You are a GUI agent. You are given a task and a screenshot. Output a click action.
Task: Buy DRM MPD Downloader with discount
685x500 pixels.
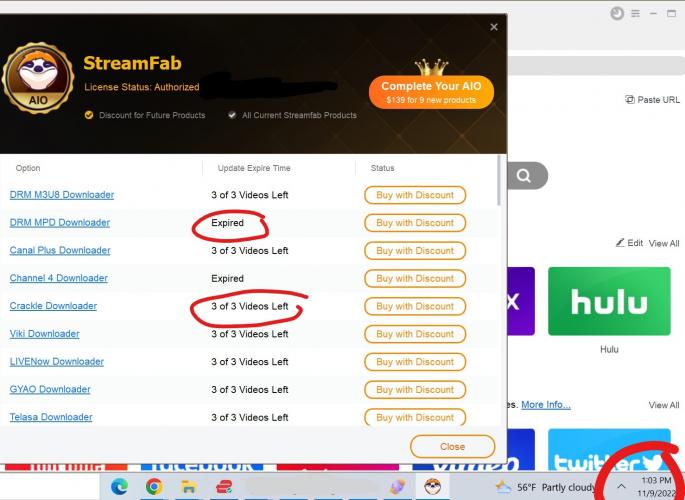tap(415, 223)
